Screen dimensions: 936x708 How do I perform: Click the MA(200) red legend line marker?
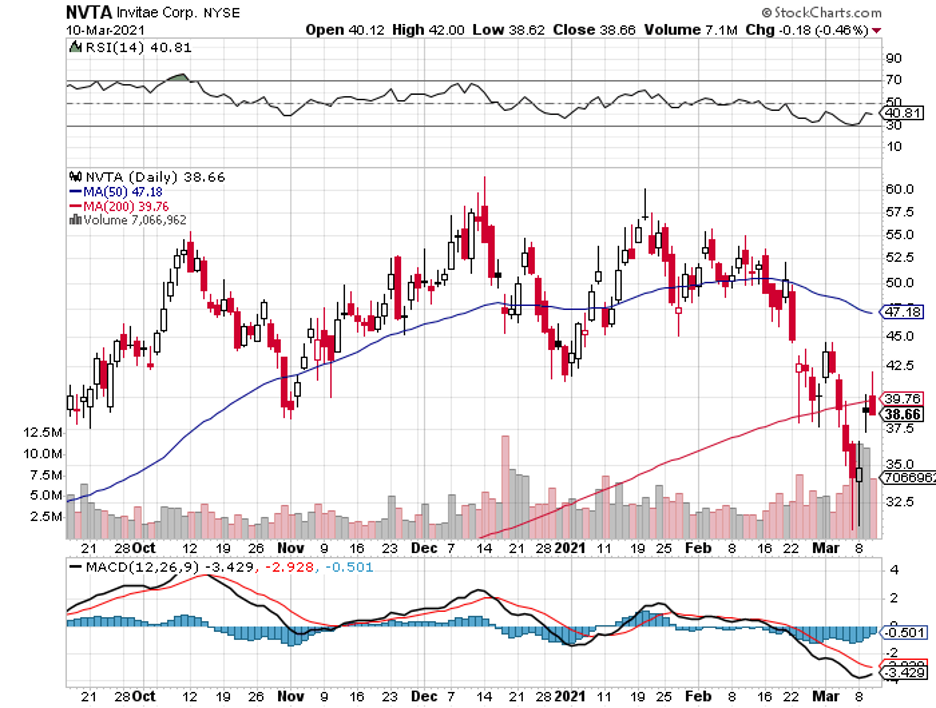73,206
